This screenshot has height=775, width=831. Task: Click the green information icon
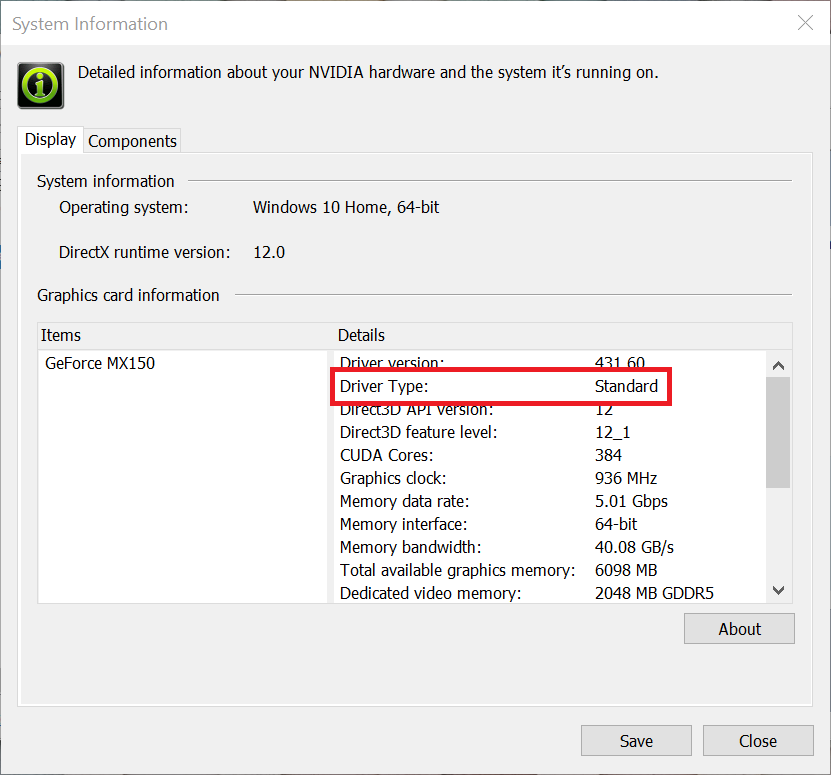[x=41, y=85]
